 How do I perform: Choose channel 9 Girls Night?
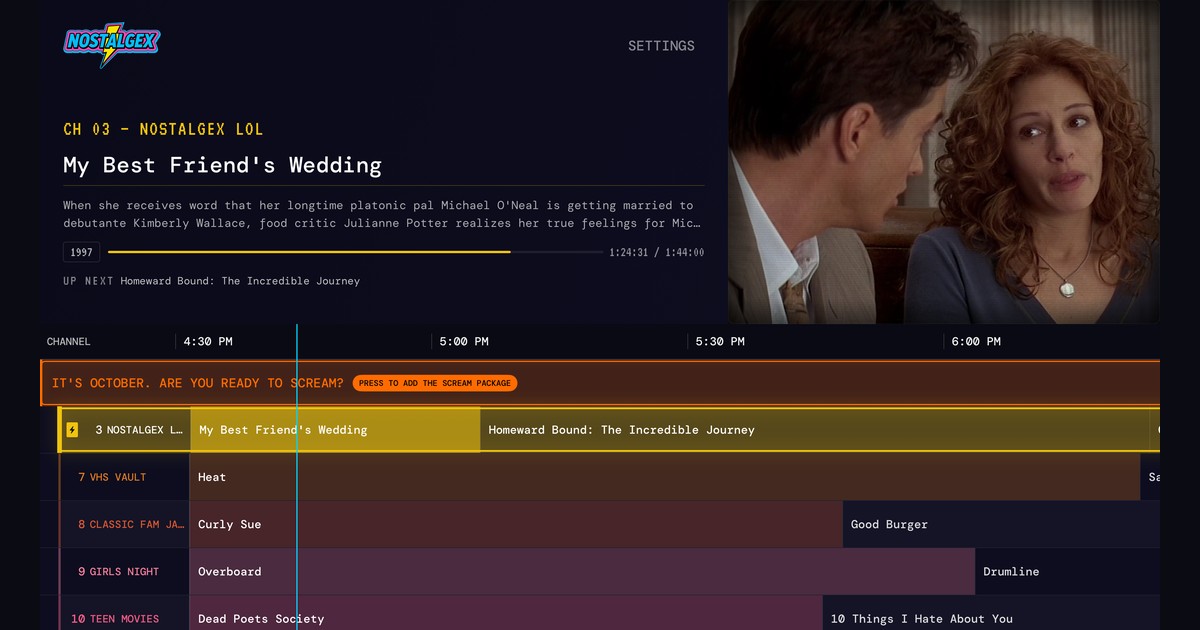125,572
